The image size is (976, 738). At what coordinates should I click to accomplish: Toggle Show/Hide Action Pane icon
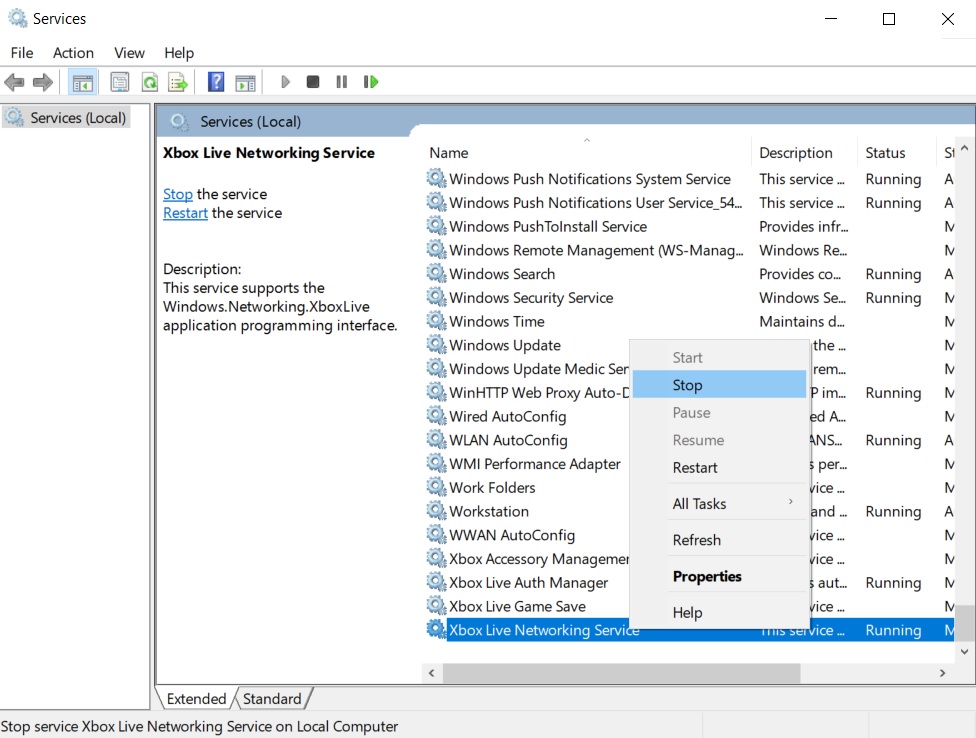[245, 82]
